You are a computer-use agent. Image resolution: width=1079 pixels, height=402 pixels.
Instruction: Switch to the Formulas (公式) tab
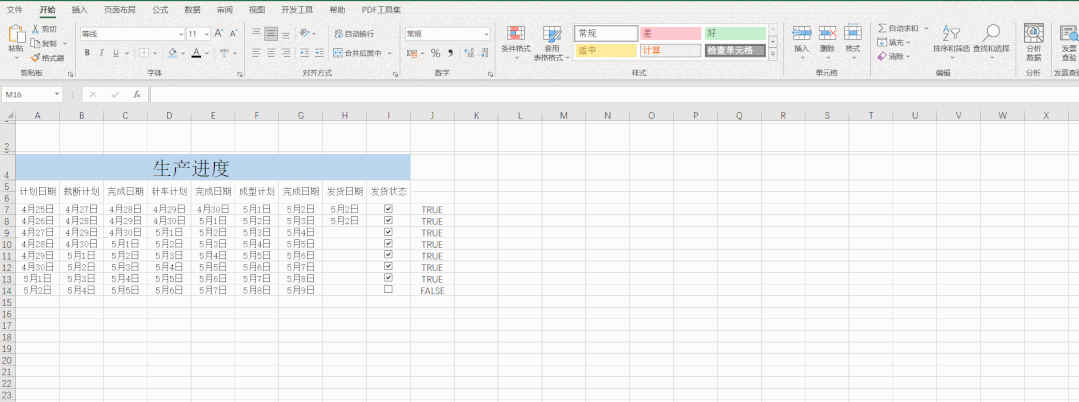[160, 10]
